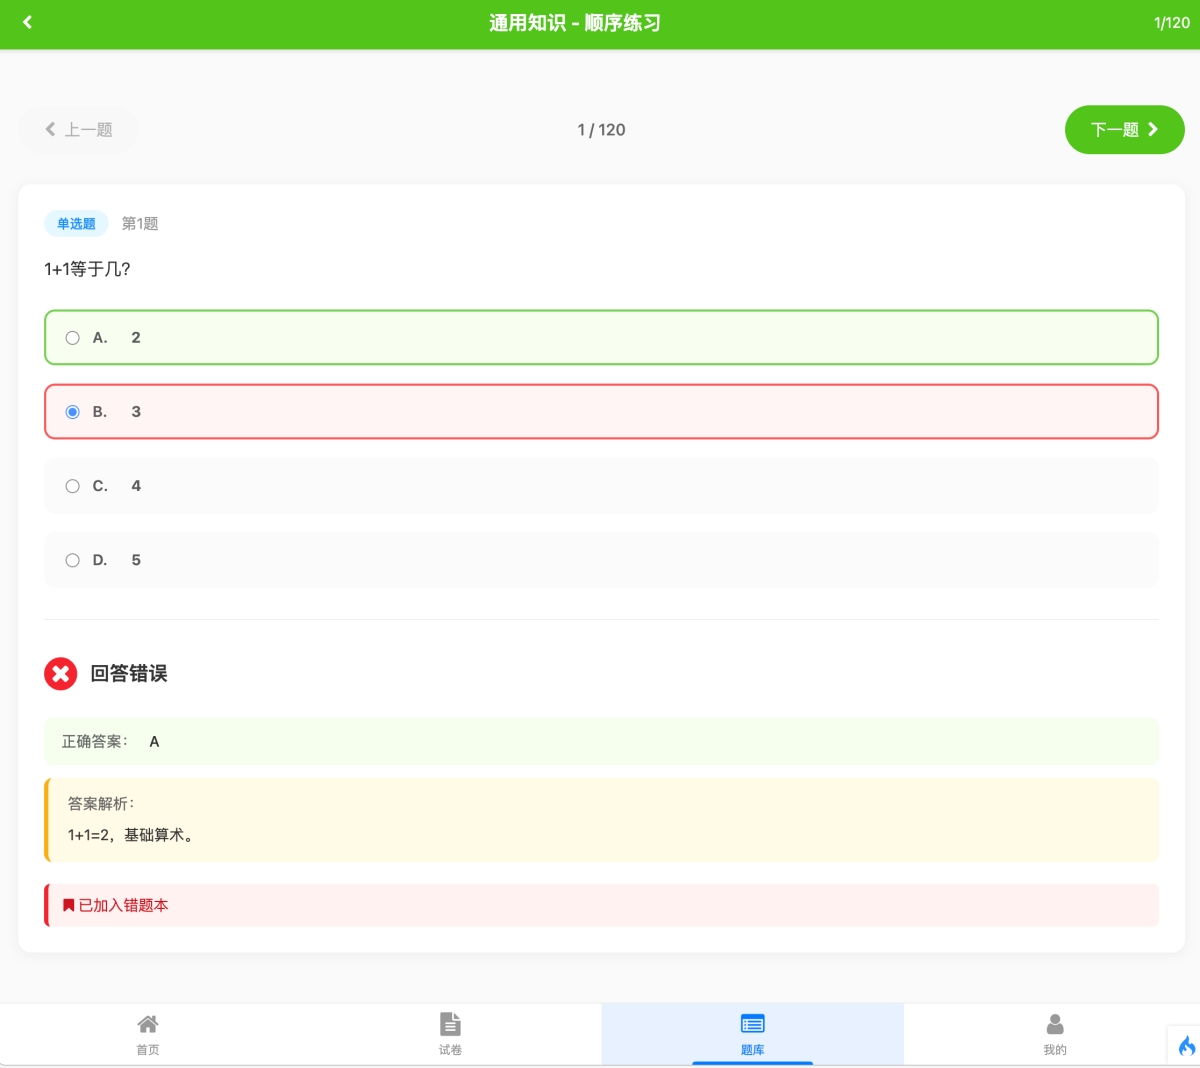1200x1068 pixels.
Task: Click the 1/120 counter in header
Action: [x=1171, y=23]
